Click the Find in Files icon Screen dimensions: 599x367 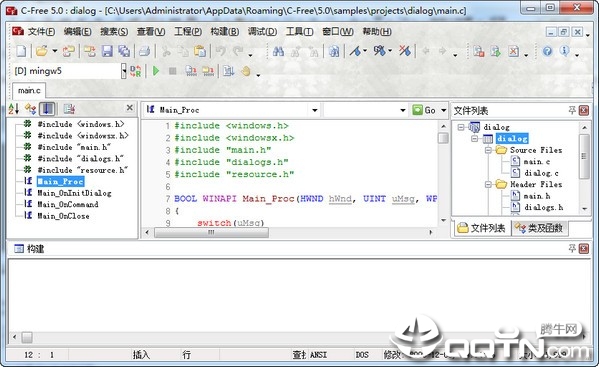333,51
